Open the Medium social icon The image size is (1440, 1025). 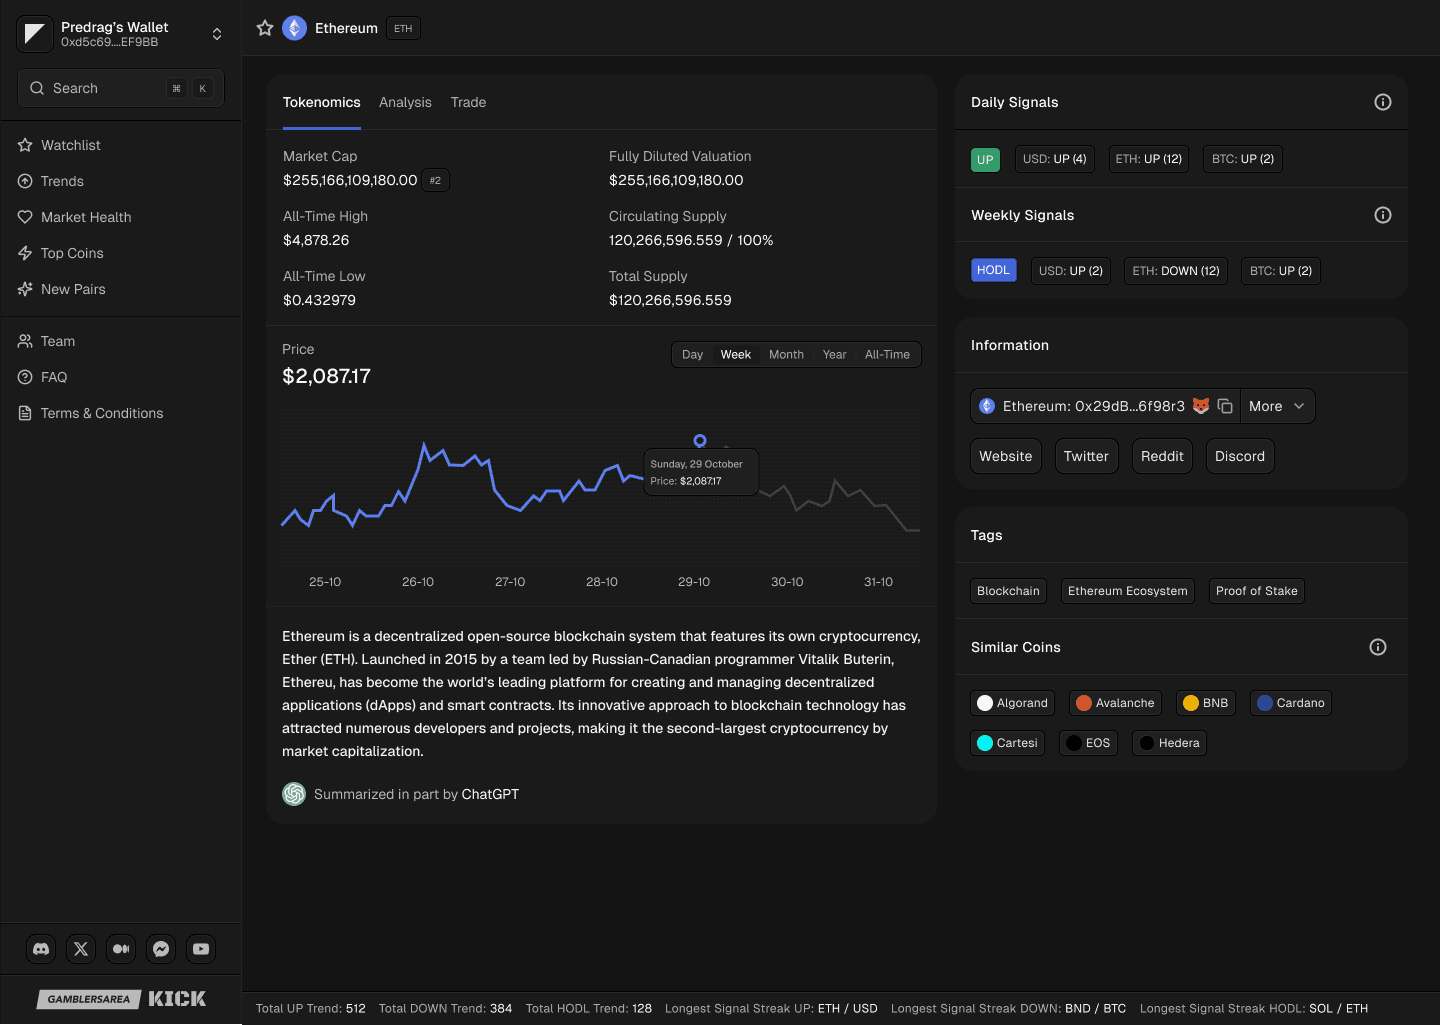click(121, 949)
